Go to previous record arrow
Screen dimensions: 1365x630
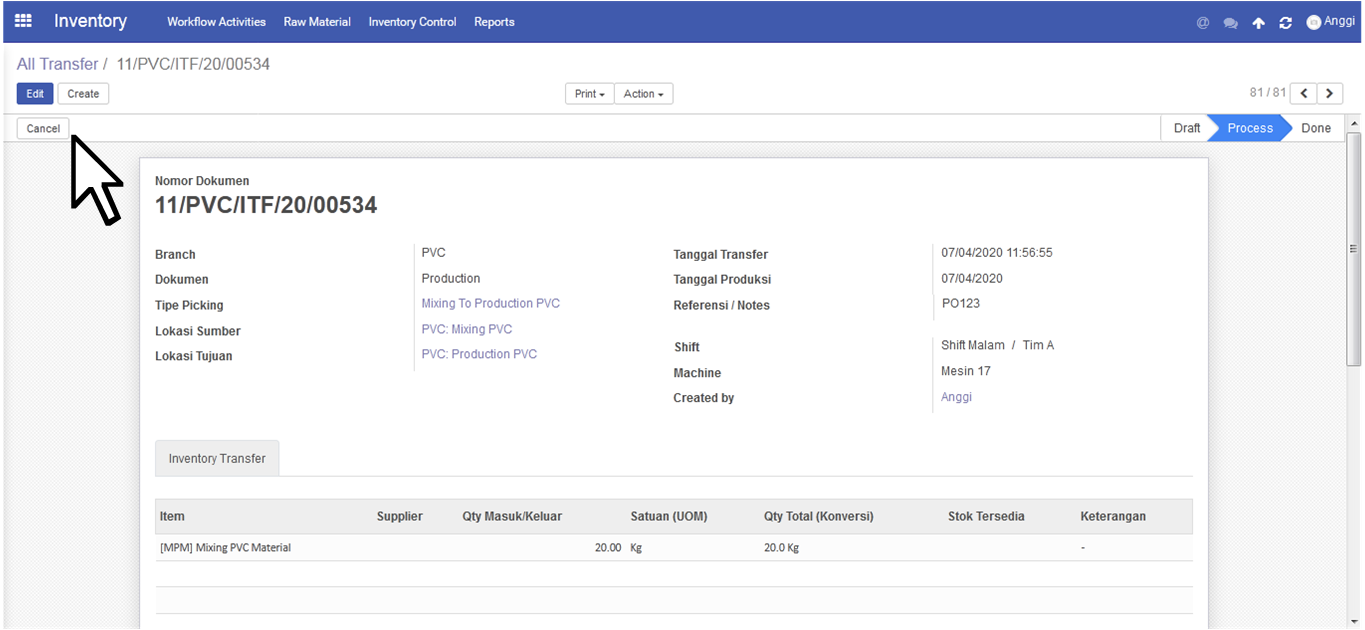pyautogui.click(x=1303, y=93)
